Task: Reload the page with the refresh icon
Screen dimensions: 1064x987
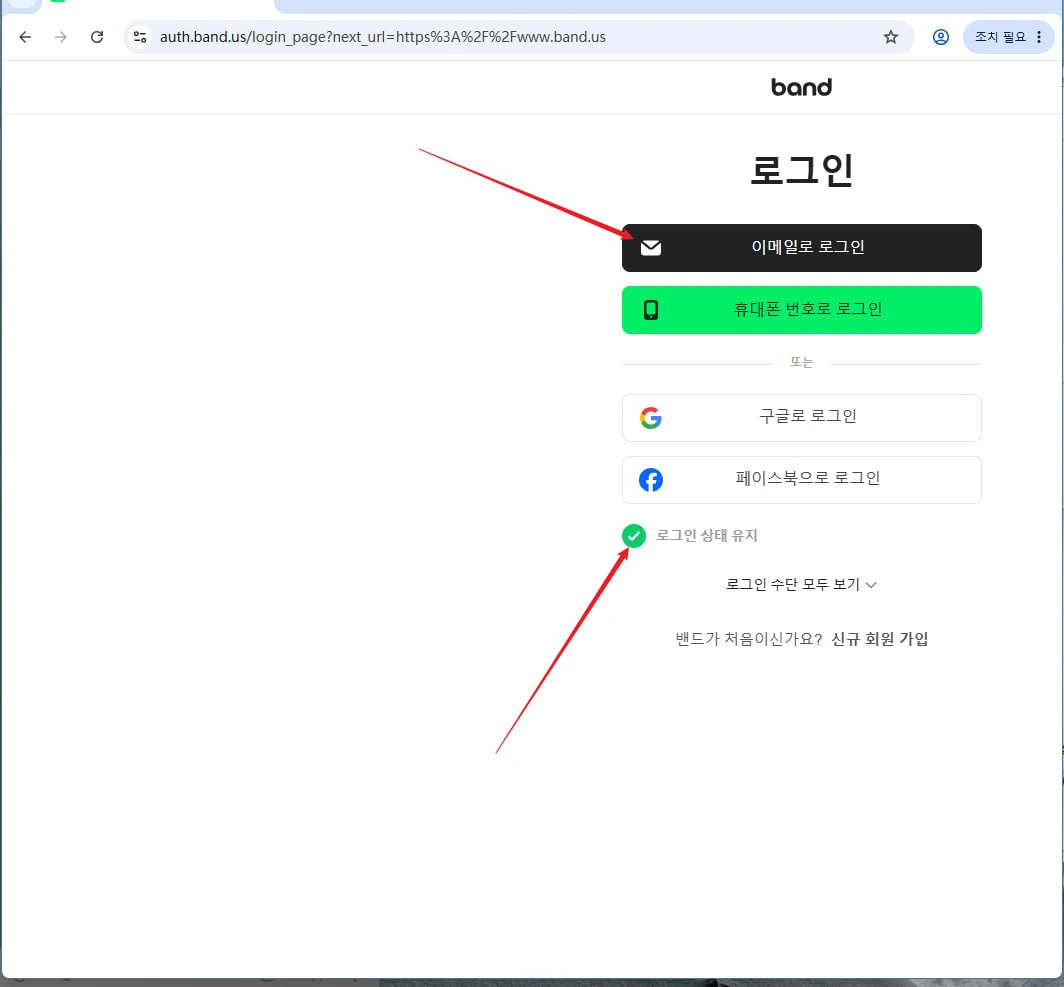Action: tap(97, 37)
